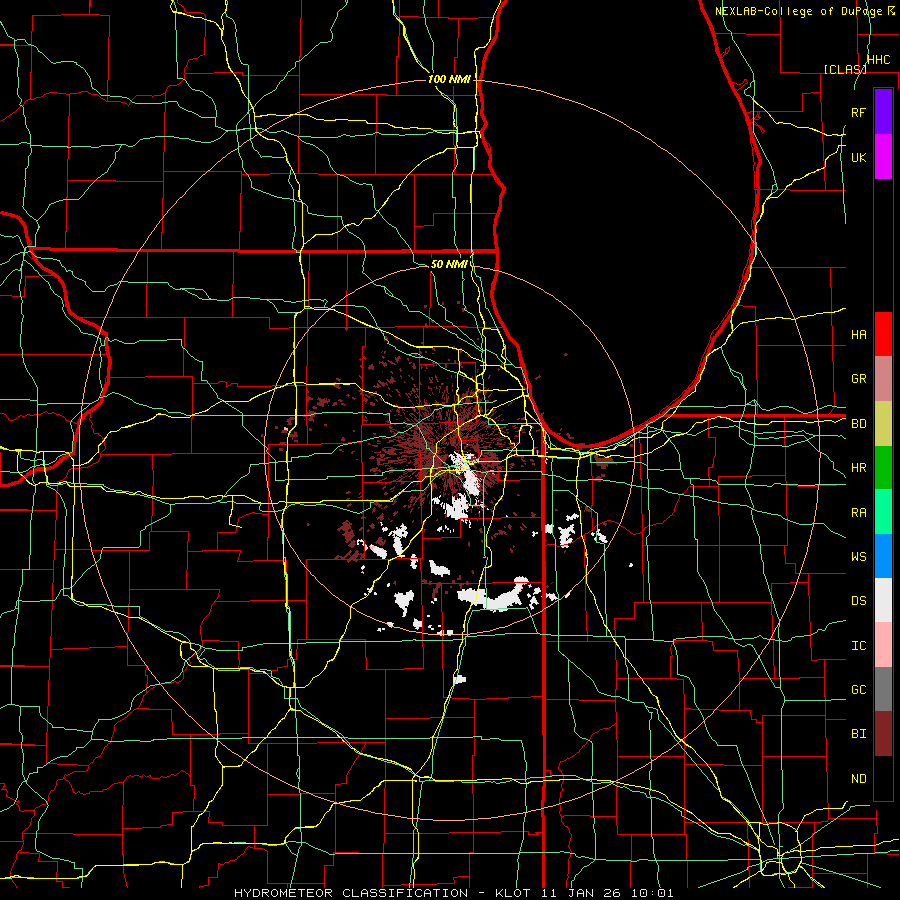
Task: Click the BI legend label
Action: pos(859,734)
